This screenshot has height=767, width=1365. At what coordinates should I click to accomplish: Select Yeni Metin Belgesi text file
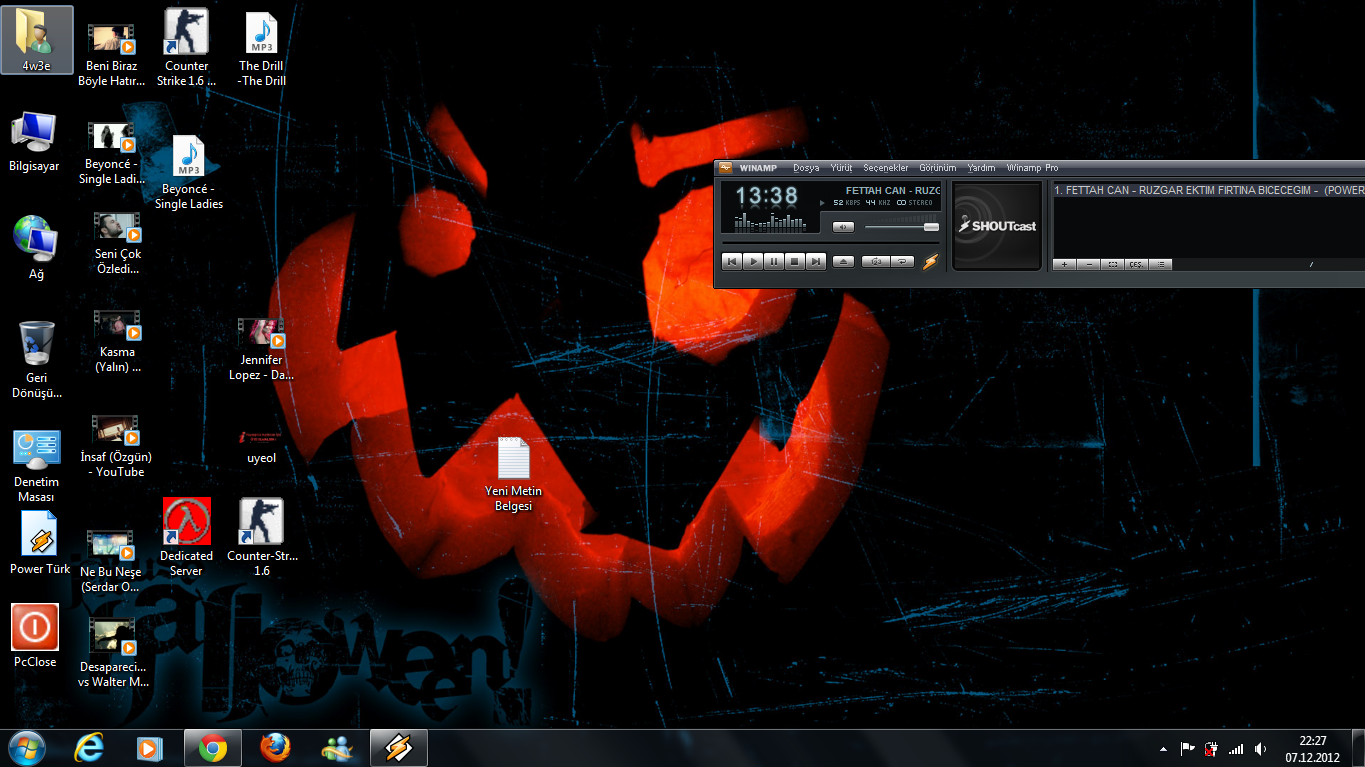tap(513, 475)
